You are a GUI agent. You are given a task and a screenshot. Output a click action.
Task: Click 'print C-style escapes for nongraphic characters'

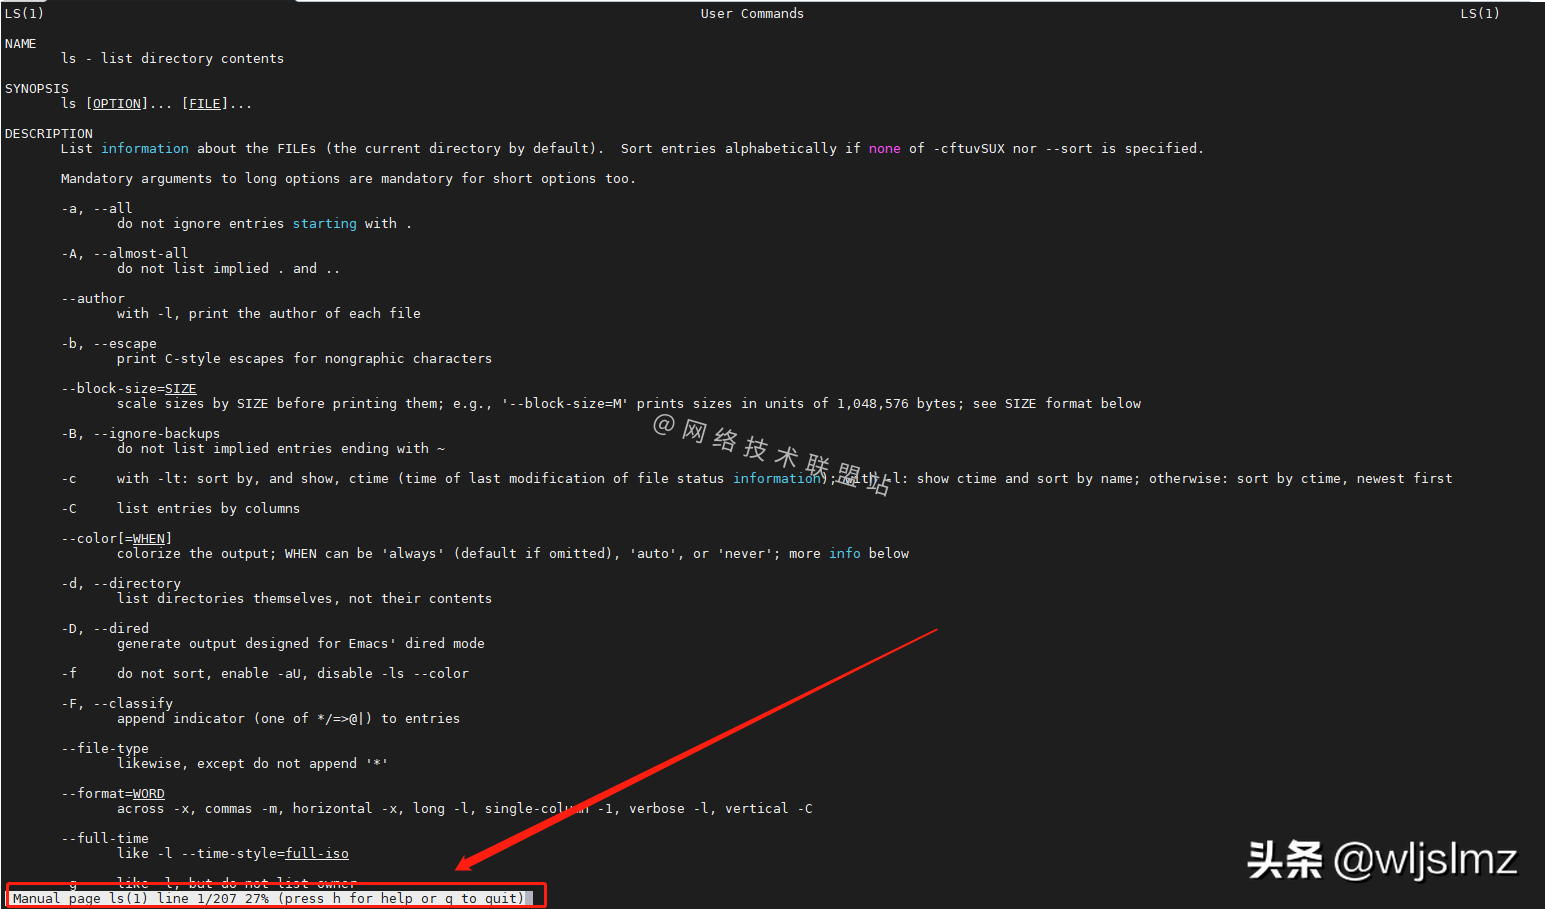[x=304, y=358]
